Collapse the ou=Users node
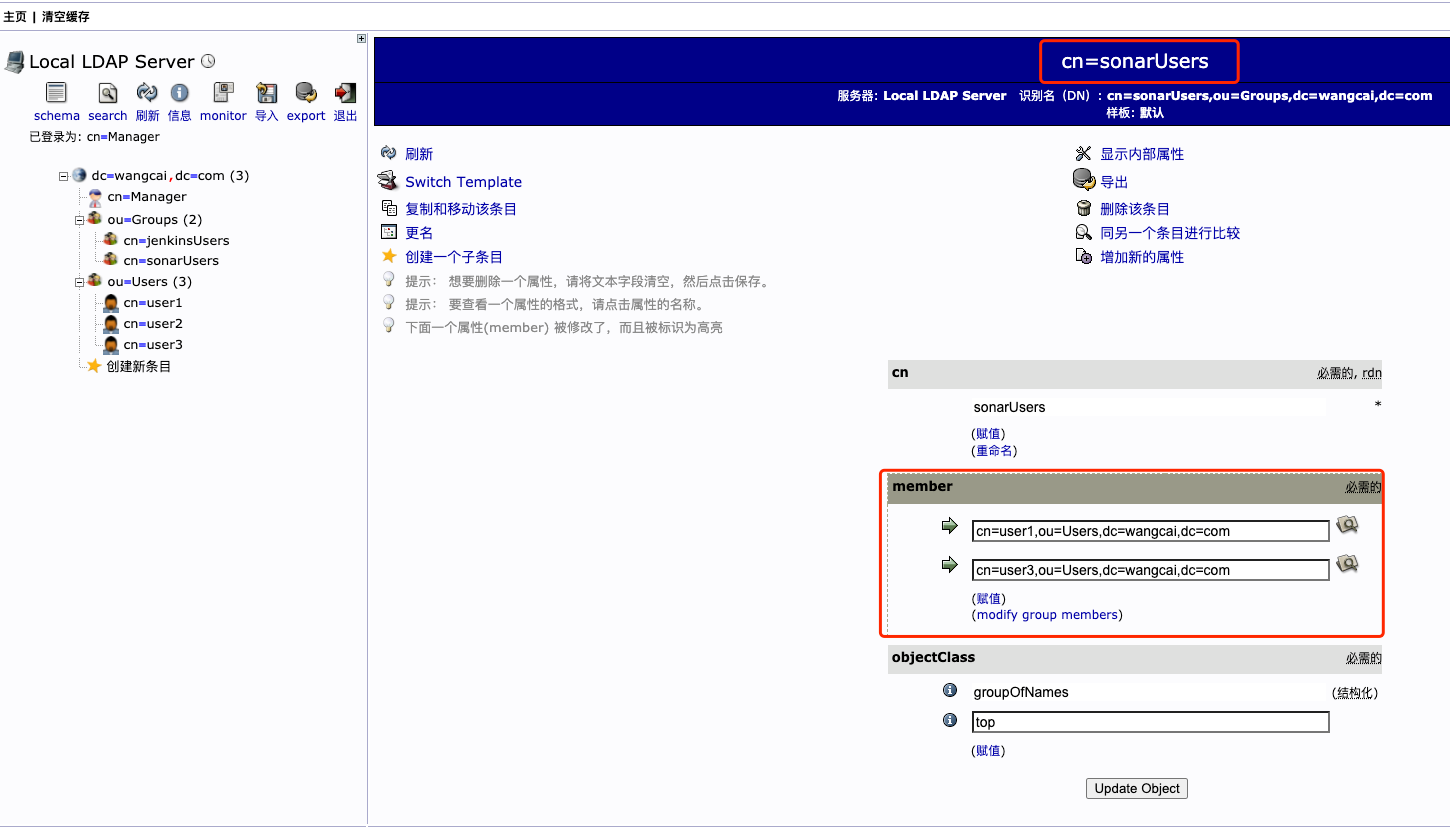Viewport: 1450px width, 829px height. point(78,281)
